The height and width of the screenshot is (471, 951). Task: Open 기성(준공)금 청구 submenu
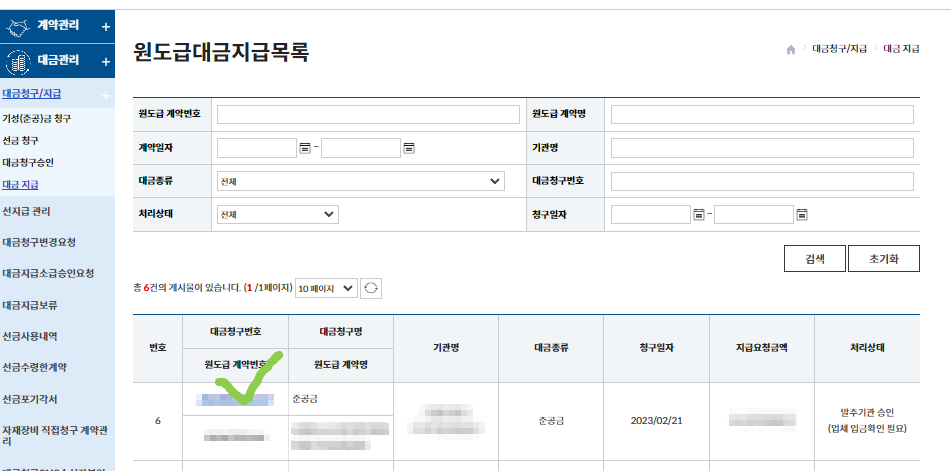36,118
